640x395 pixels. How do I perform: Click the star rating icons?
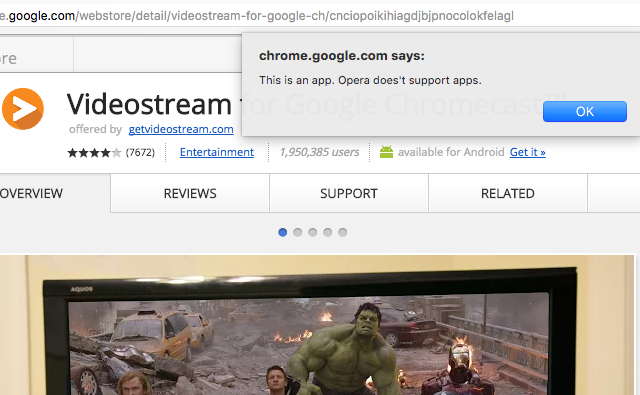pyautogui.click(x=94, y=153)
